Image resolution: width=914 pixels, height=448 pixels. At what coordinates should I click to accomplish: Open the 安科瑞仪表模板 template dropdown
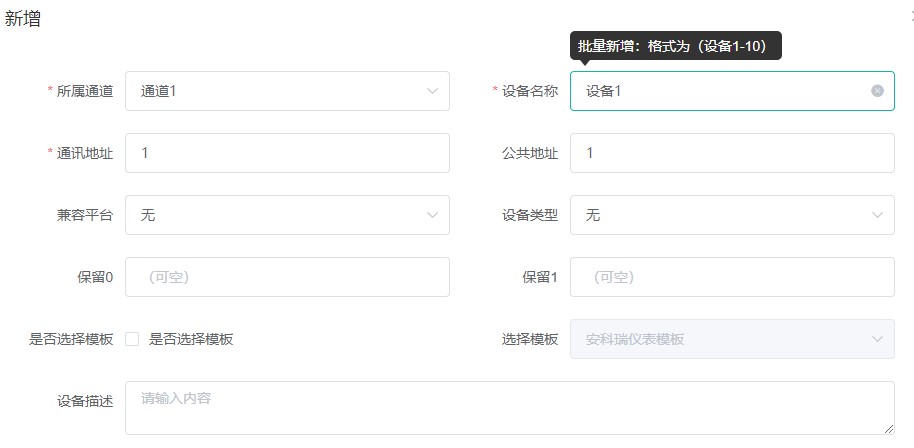(732, 339)
